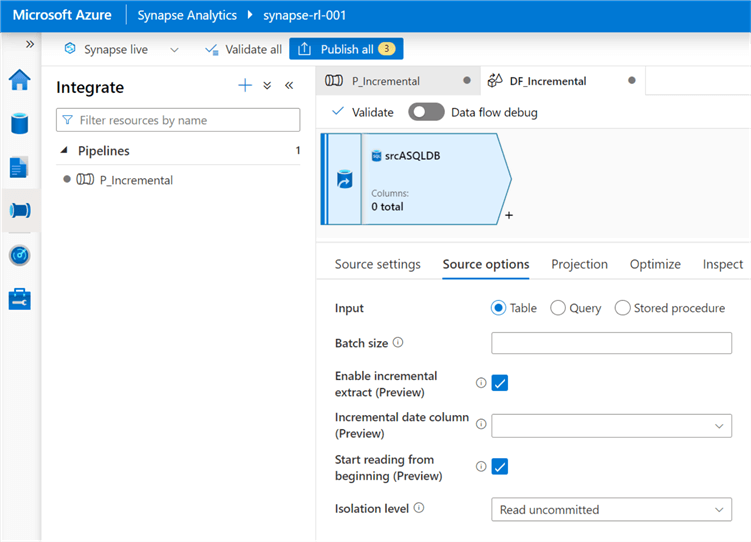Expand the left navigation with double chevron
This screenshot has width=751, height=542.
[30, 45]
